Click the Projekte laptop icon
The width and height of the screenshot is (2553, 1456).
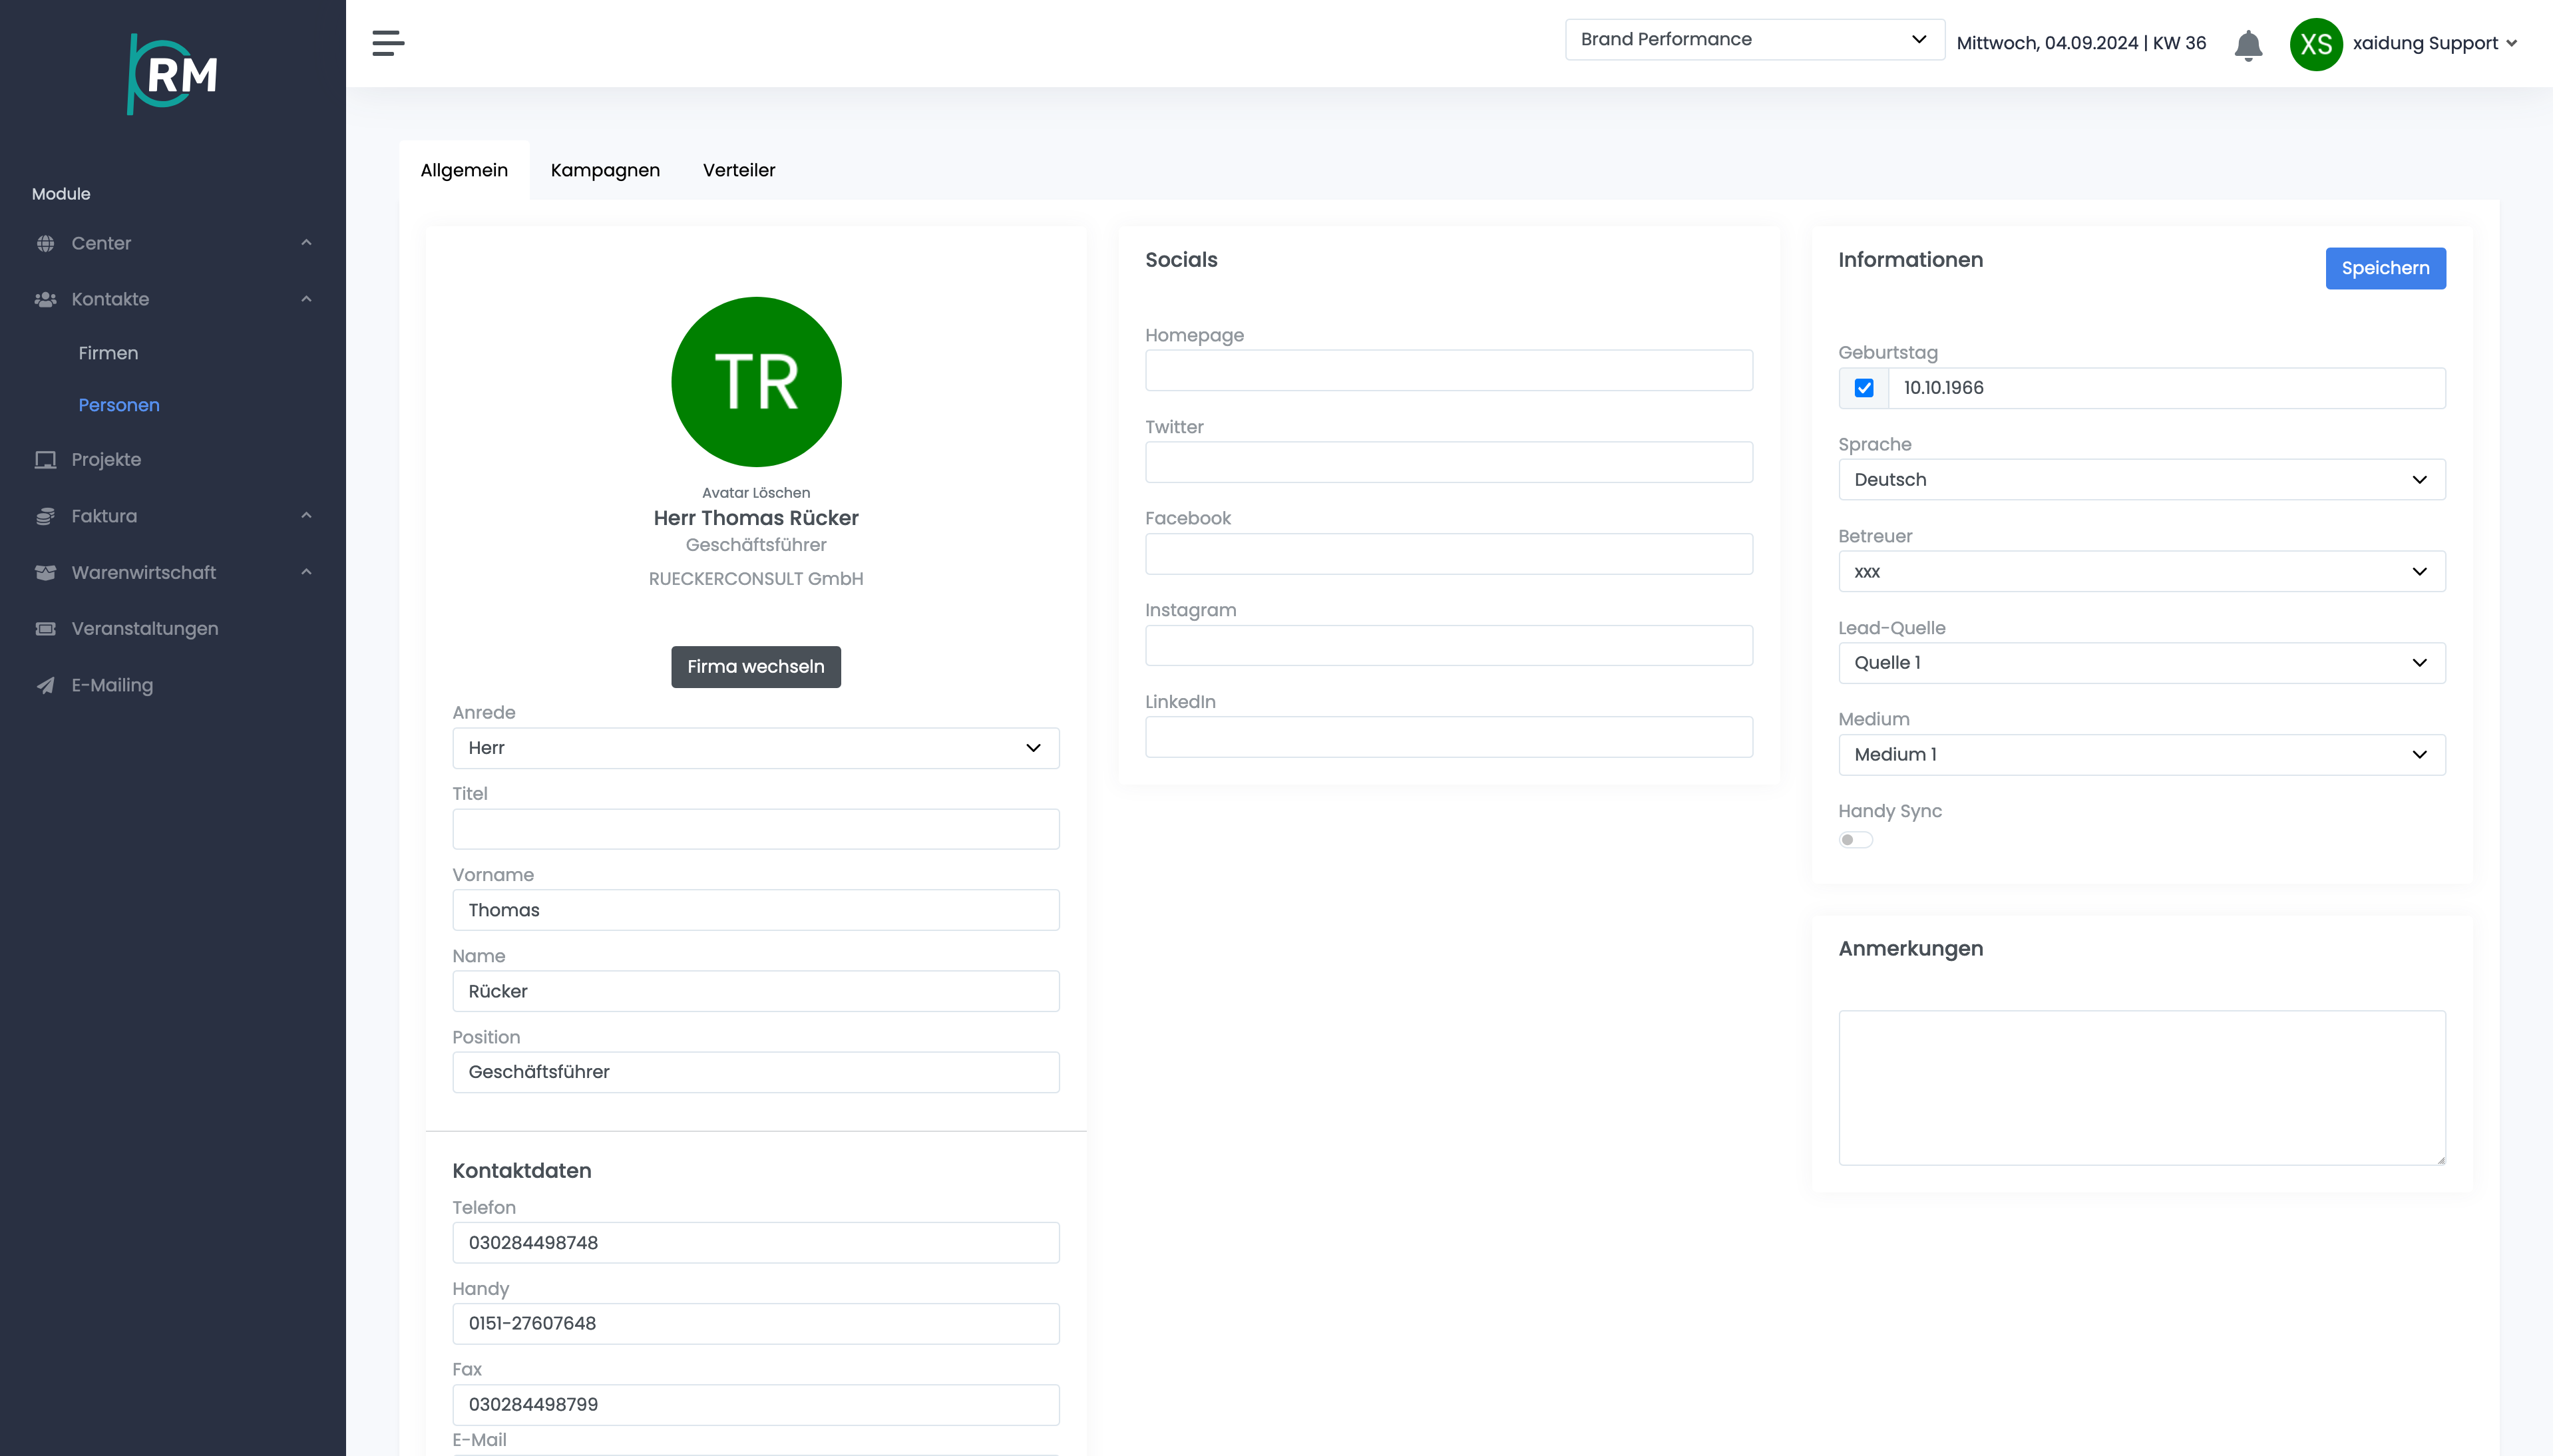[x=45, y=460]
